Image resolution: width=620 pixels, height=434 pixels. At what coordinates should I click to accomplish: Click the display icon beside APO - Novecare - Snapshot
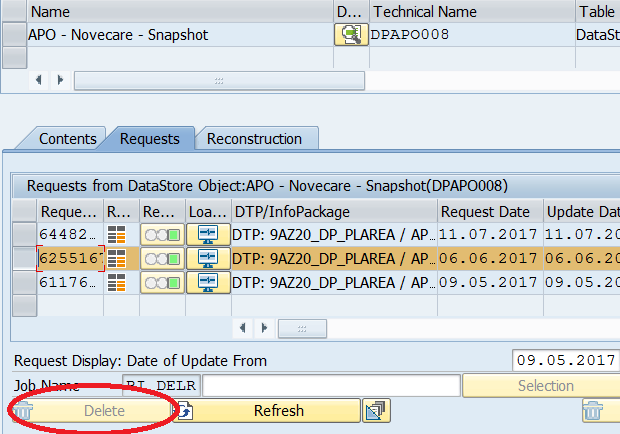click(350, 34)
